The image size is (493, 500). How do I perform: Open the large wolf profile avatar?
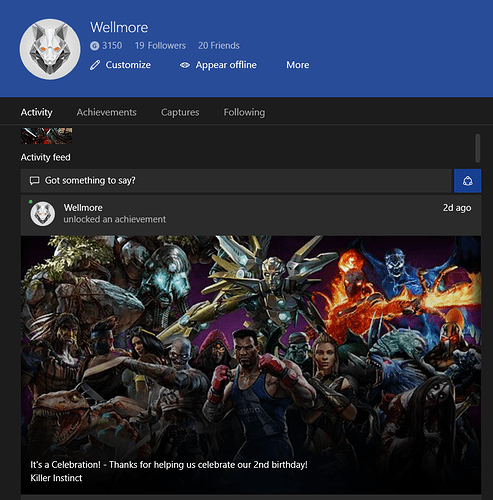(50, 49)
